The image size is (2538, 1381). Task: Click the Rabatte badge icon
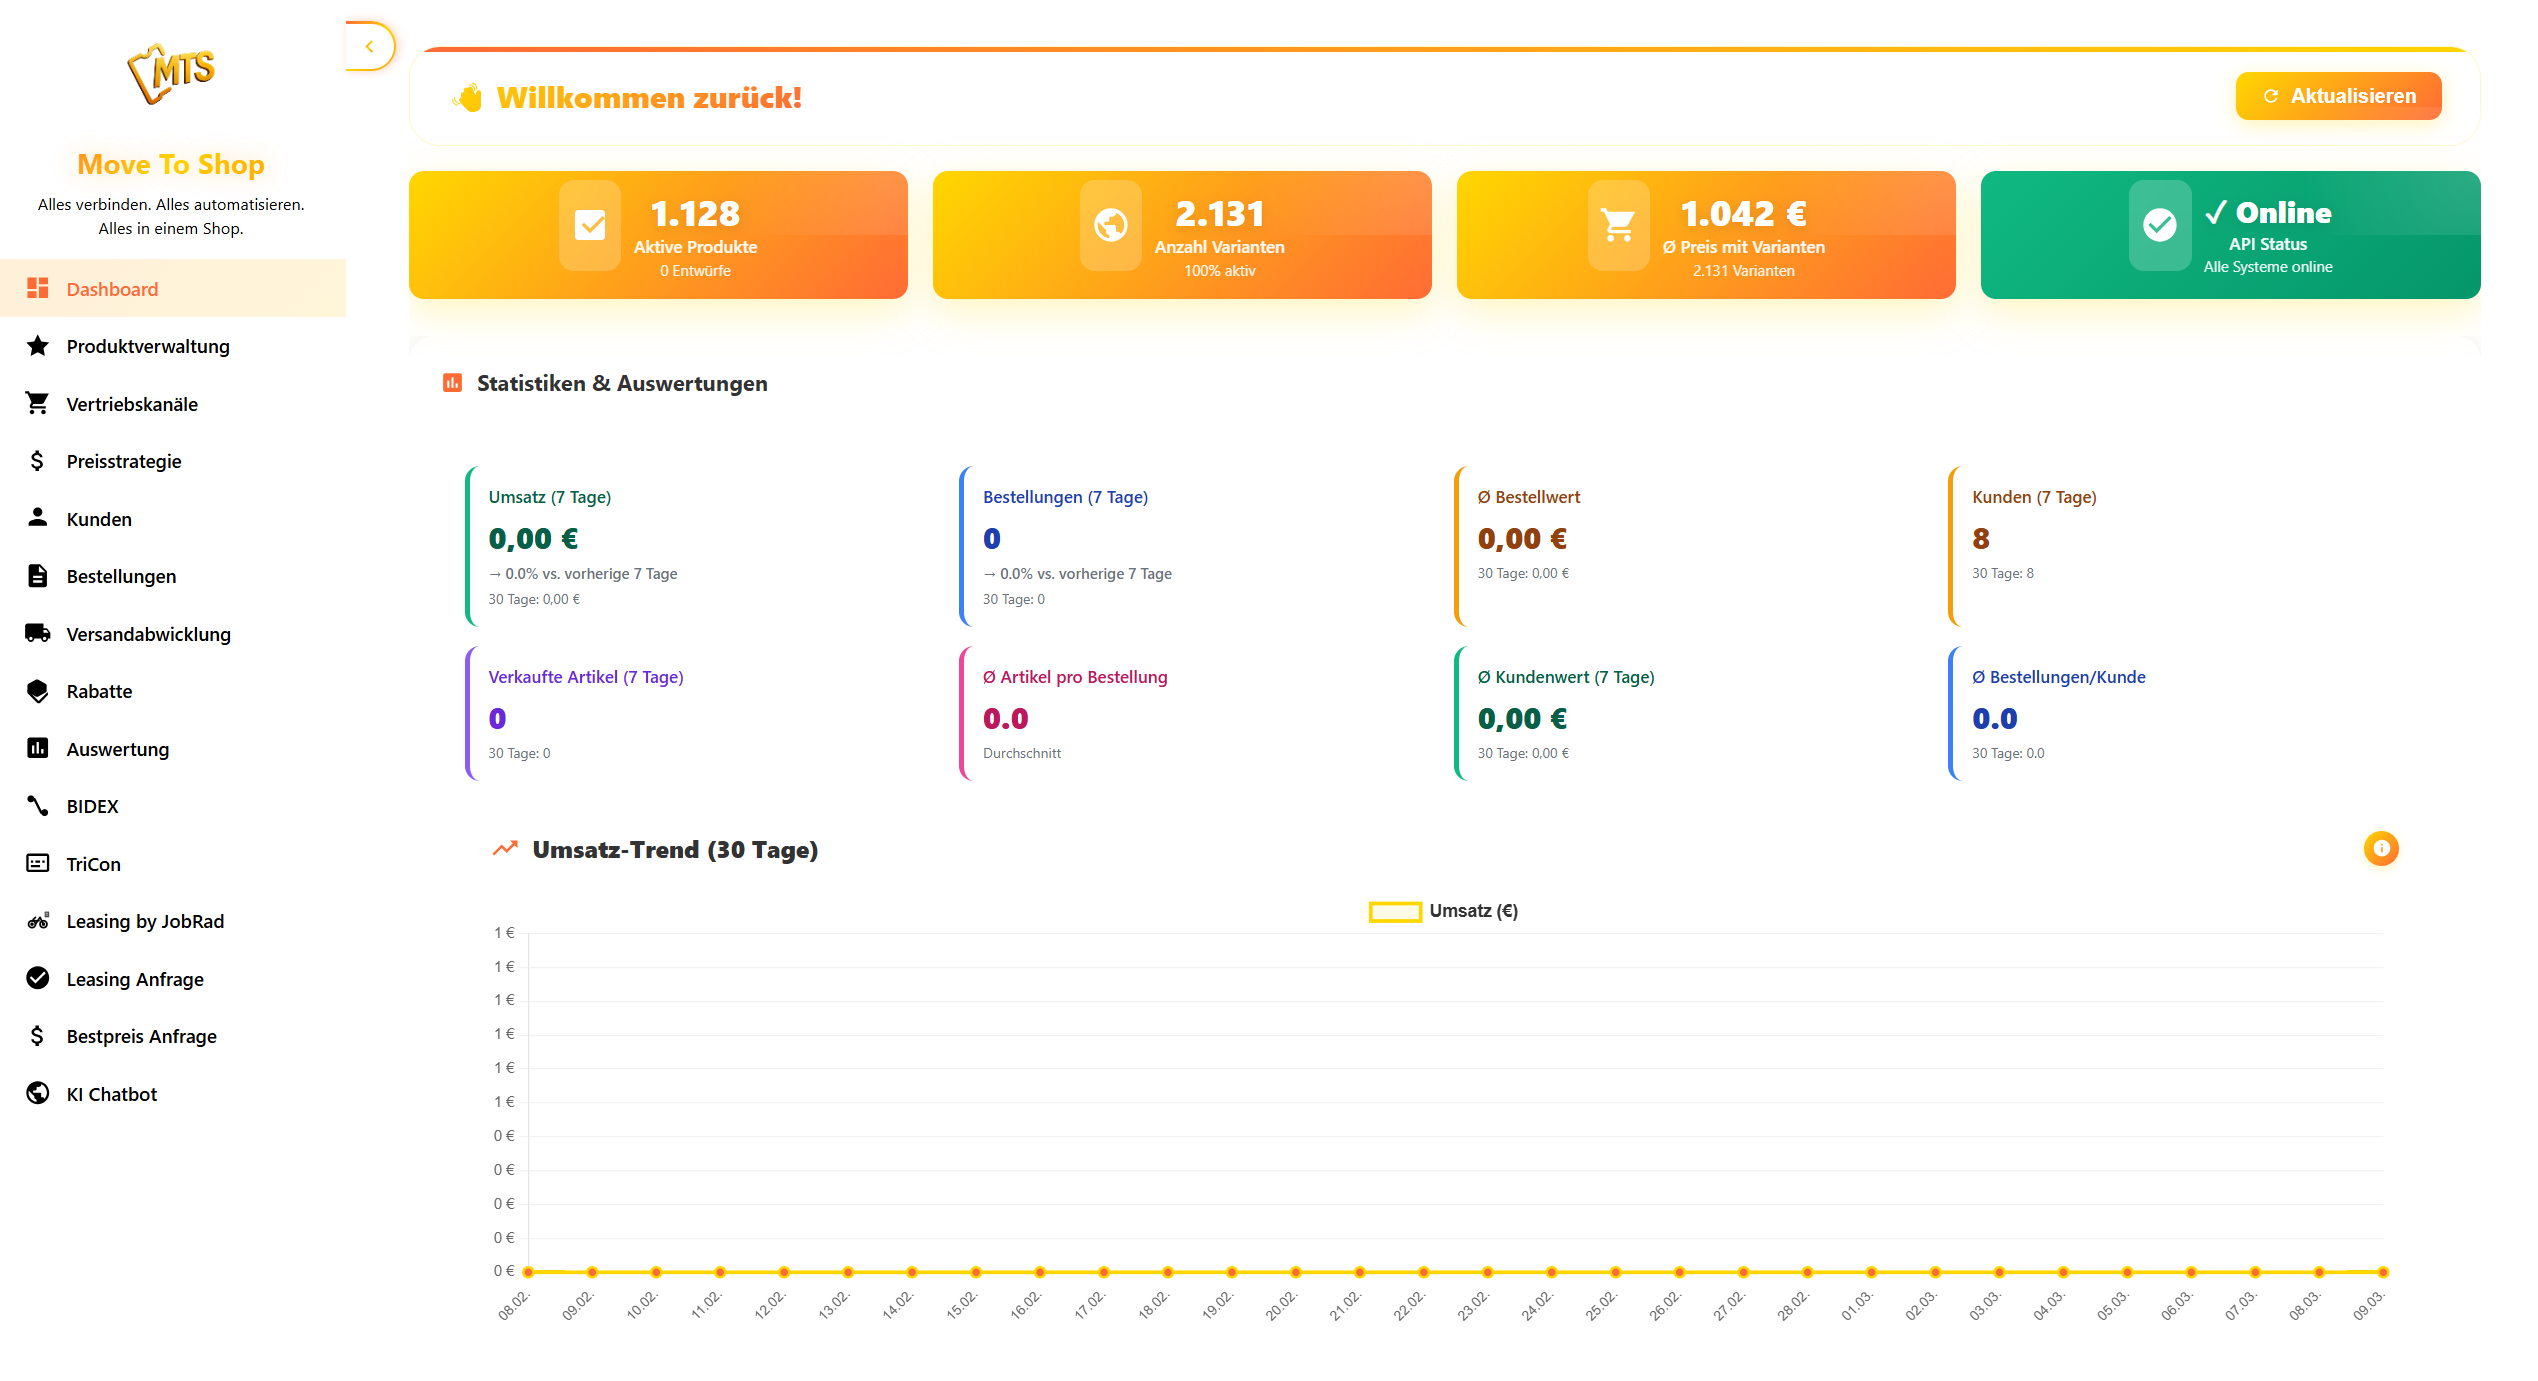point(38,690)
